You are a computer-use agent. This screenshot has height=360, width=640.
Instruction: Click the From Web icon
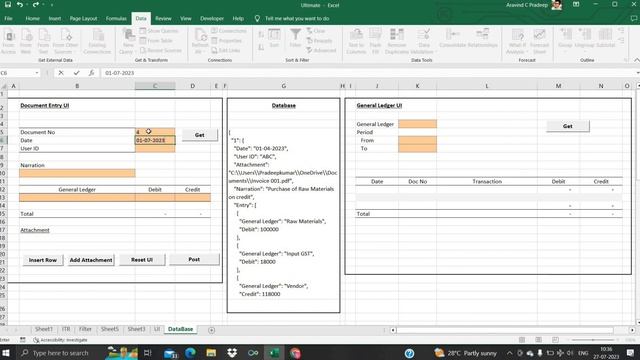tap(26, 41)
